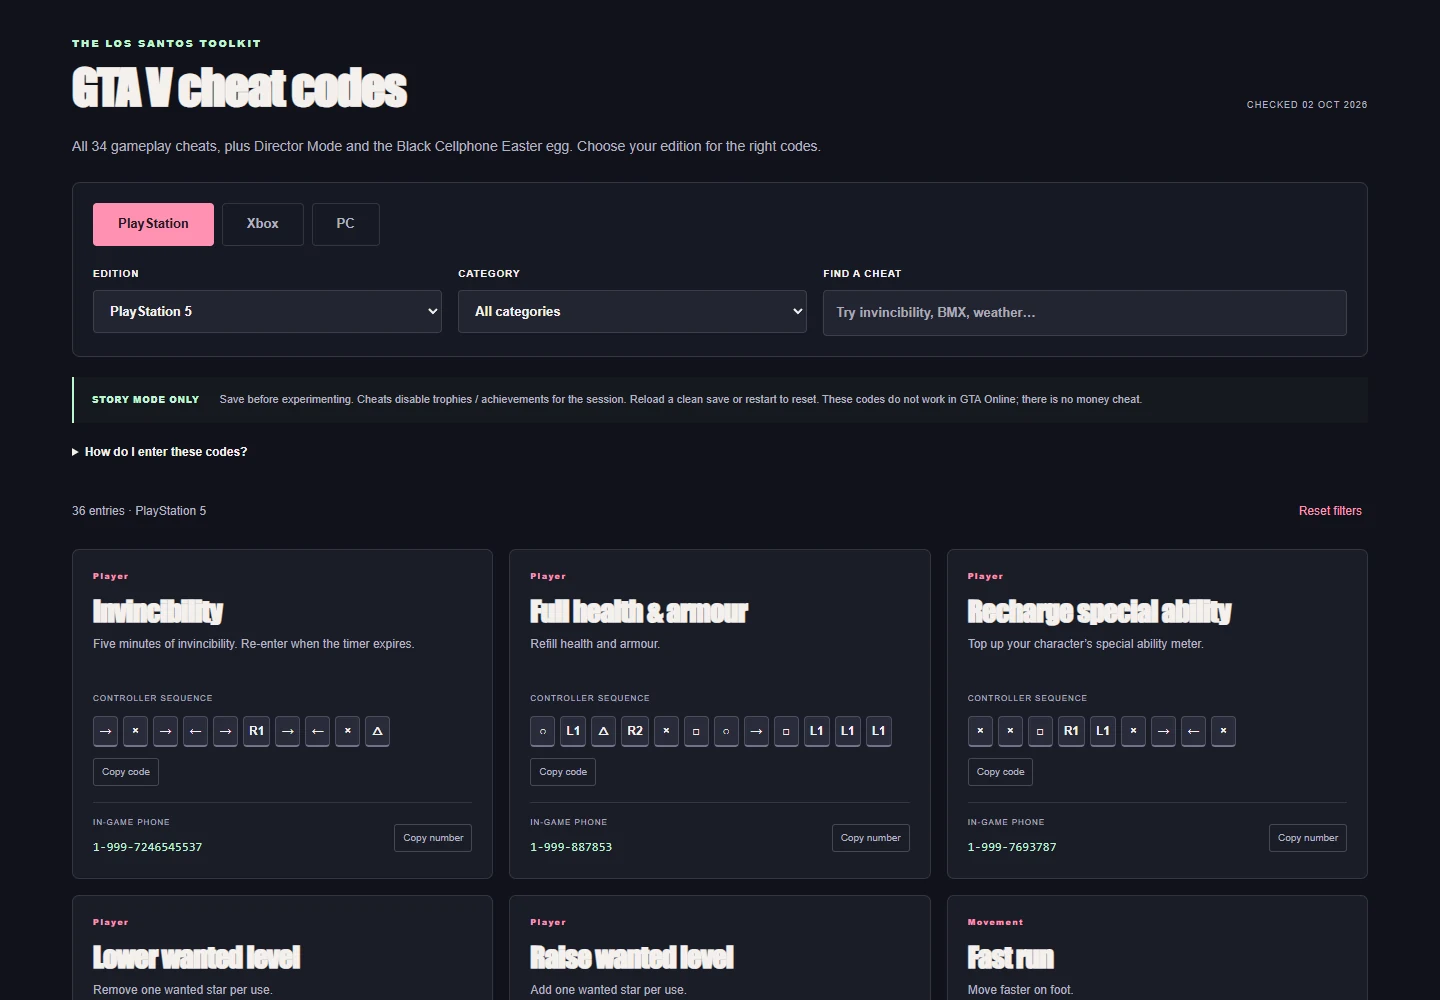This screenshot has width=1440, height=1000.
Task: Click the triangle key in Full health sequence
Action: click(x=603, y=731)
